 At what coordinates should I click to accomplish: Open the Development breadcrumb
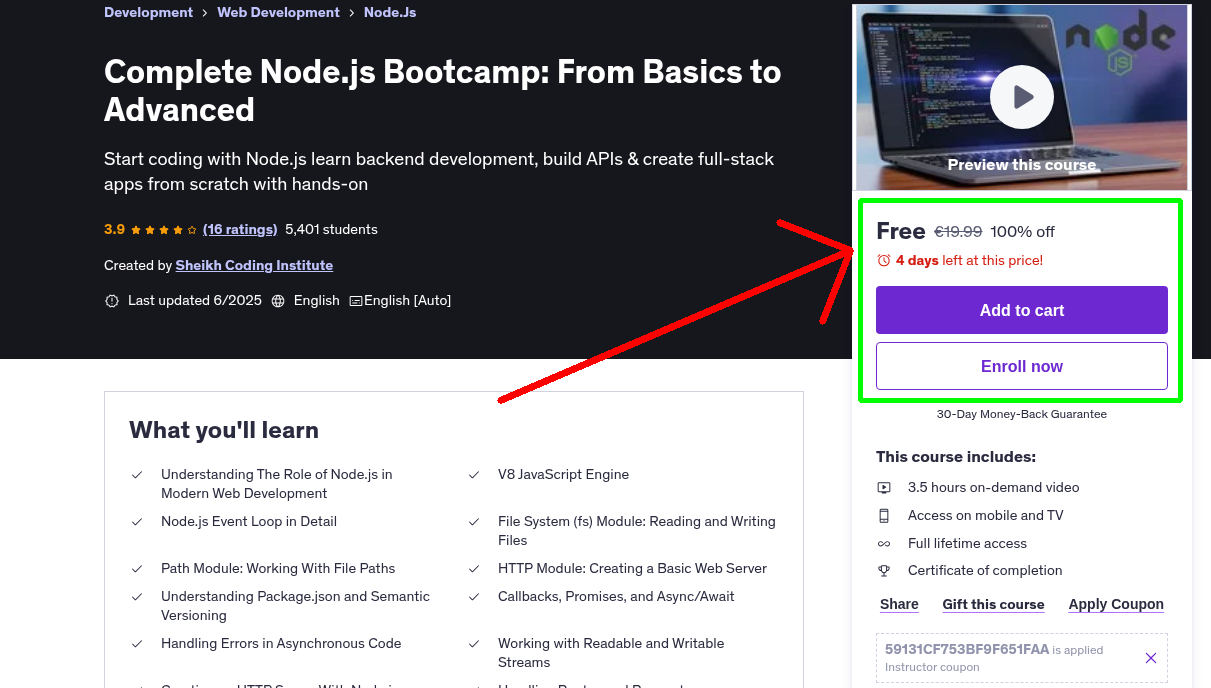tap(148, 13)
